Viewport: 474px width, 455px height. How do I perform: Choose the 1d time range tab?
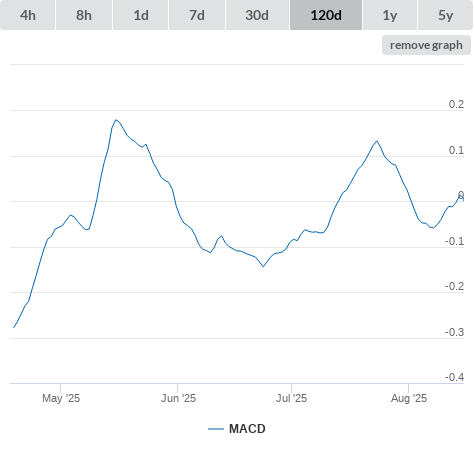[x=141, y=15]
